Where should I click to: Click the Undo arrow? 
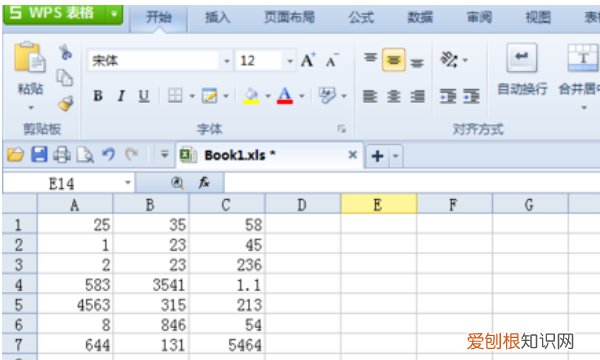pos(109,155)
